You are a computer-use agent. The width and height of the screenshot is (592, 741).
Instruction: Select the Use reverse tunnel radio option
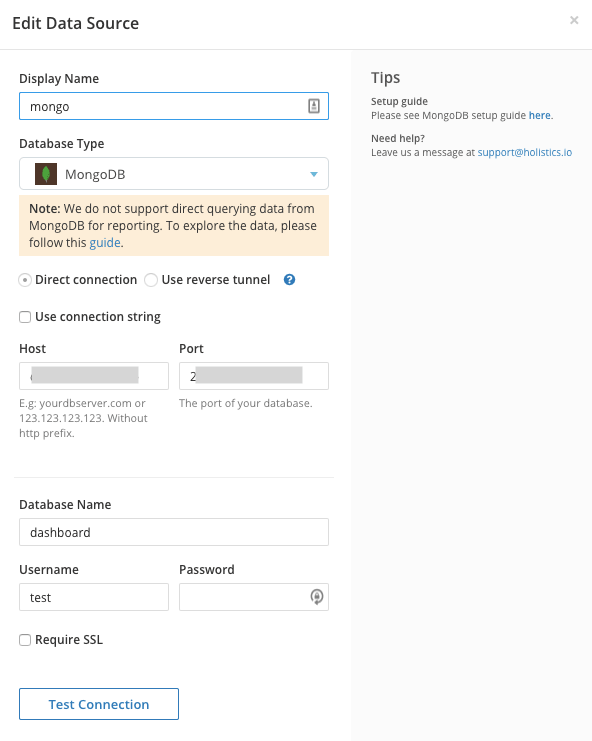pos(151,280)
